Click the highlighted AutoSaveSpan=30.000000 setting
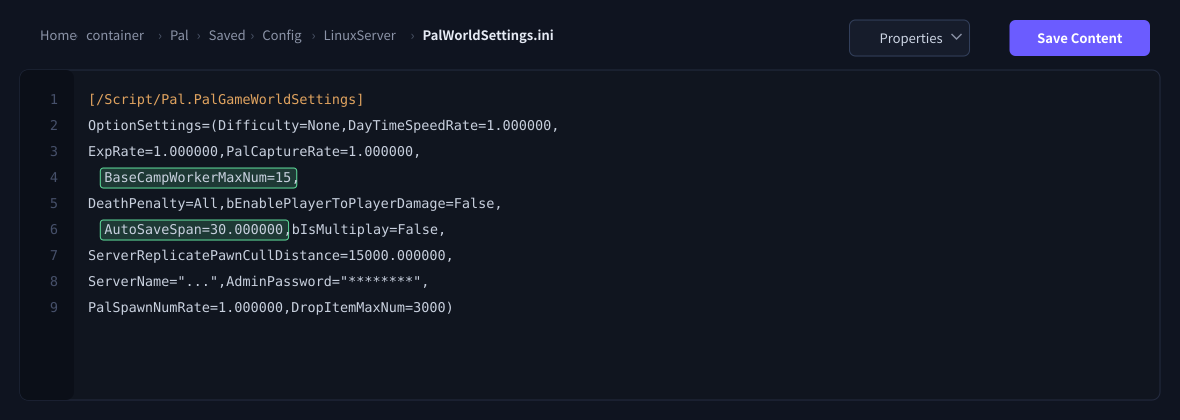The image size is (1180, 420). pos(194,229)
